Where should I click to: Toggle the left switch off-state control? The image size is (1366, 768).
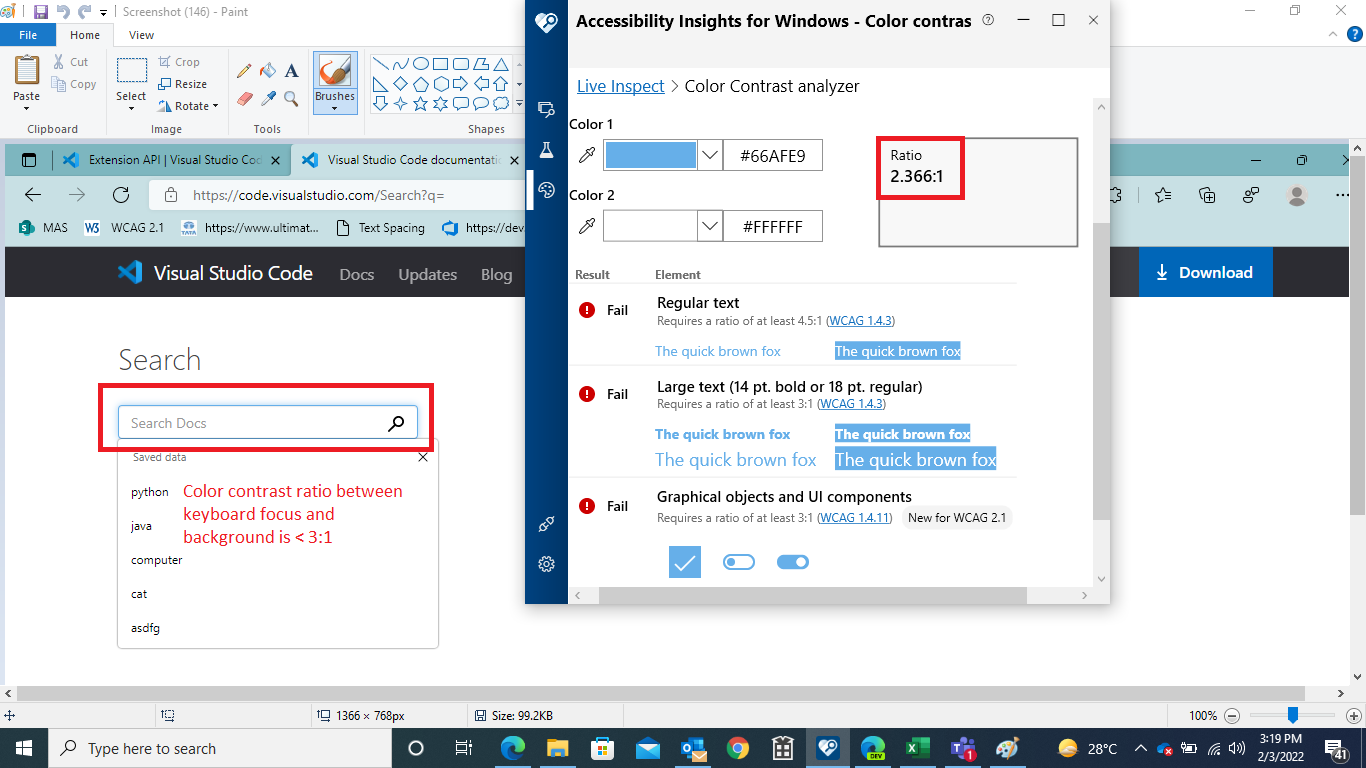[739, 562]
